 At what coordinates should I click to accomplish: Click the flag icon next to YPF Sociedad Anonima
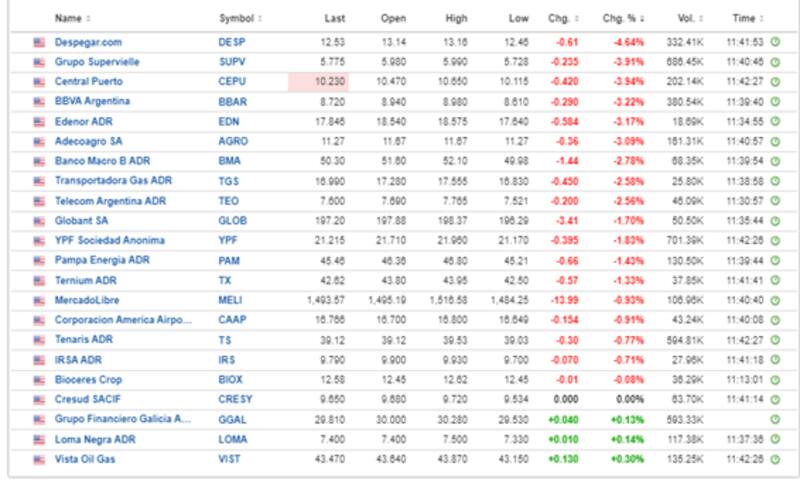[40, 240]
